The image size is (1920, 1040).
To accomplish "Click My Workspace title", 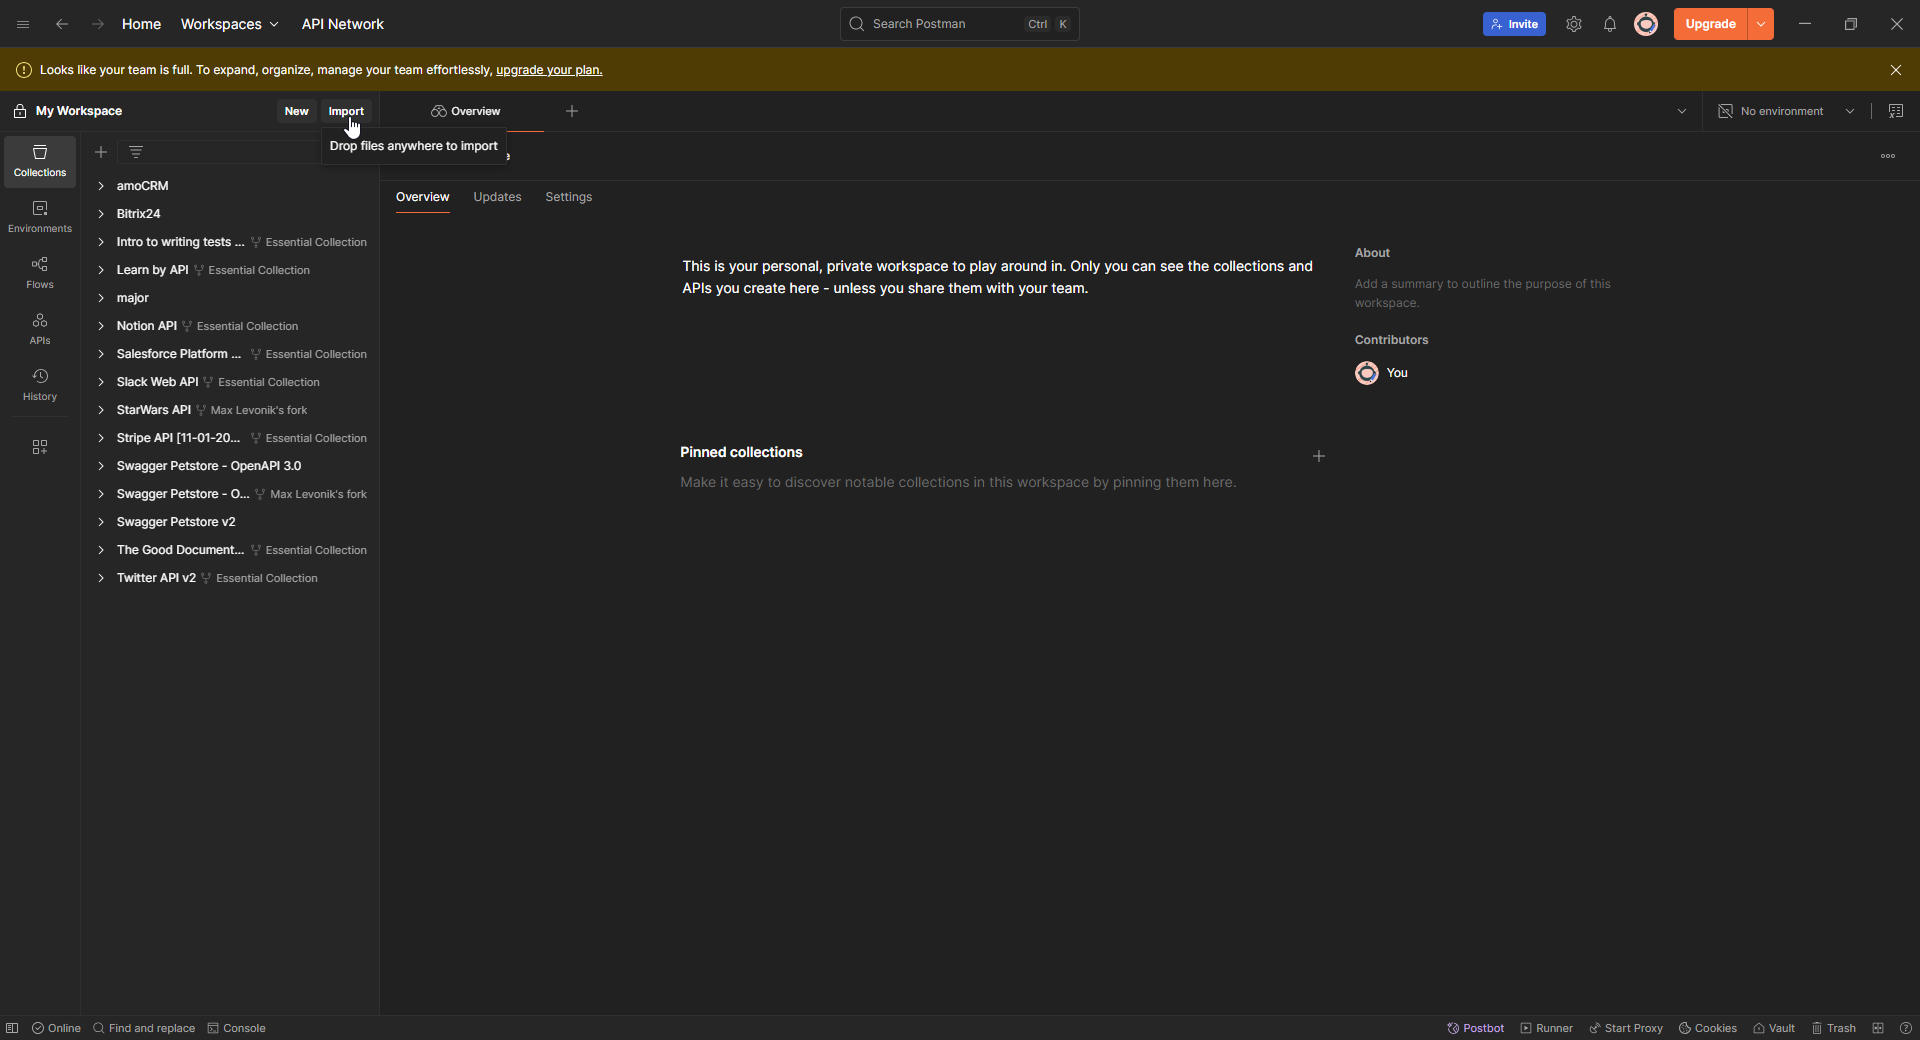I will pyautogui.click(x=79, y=111).
